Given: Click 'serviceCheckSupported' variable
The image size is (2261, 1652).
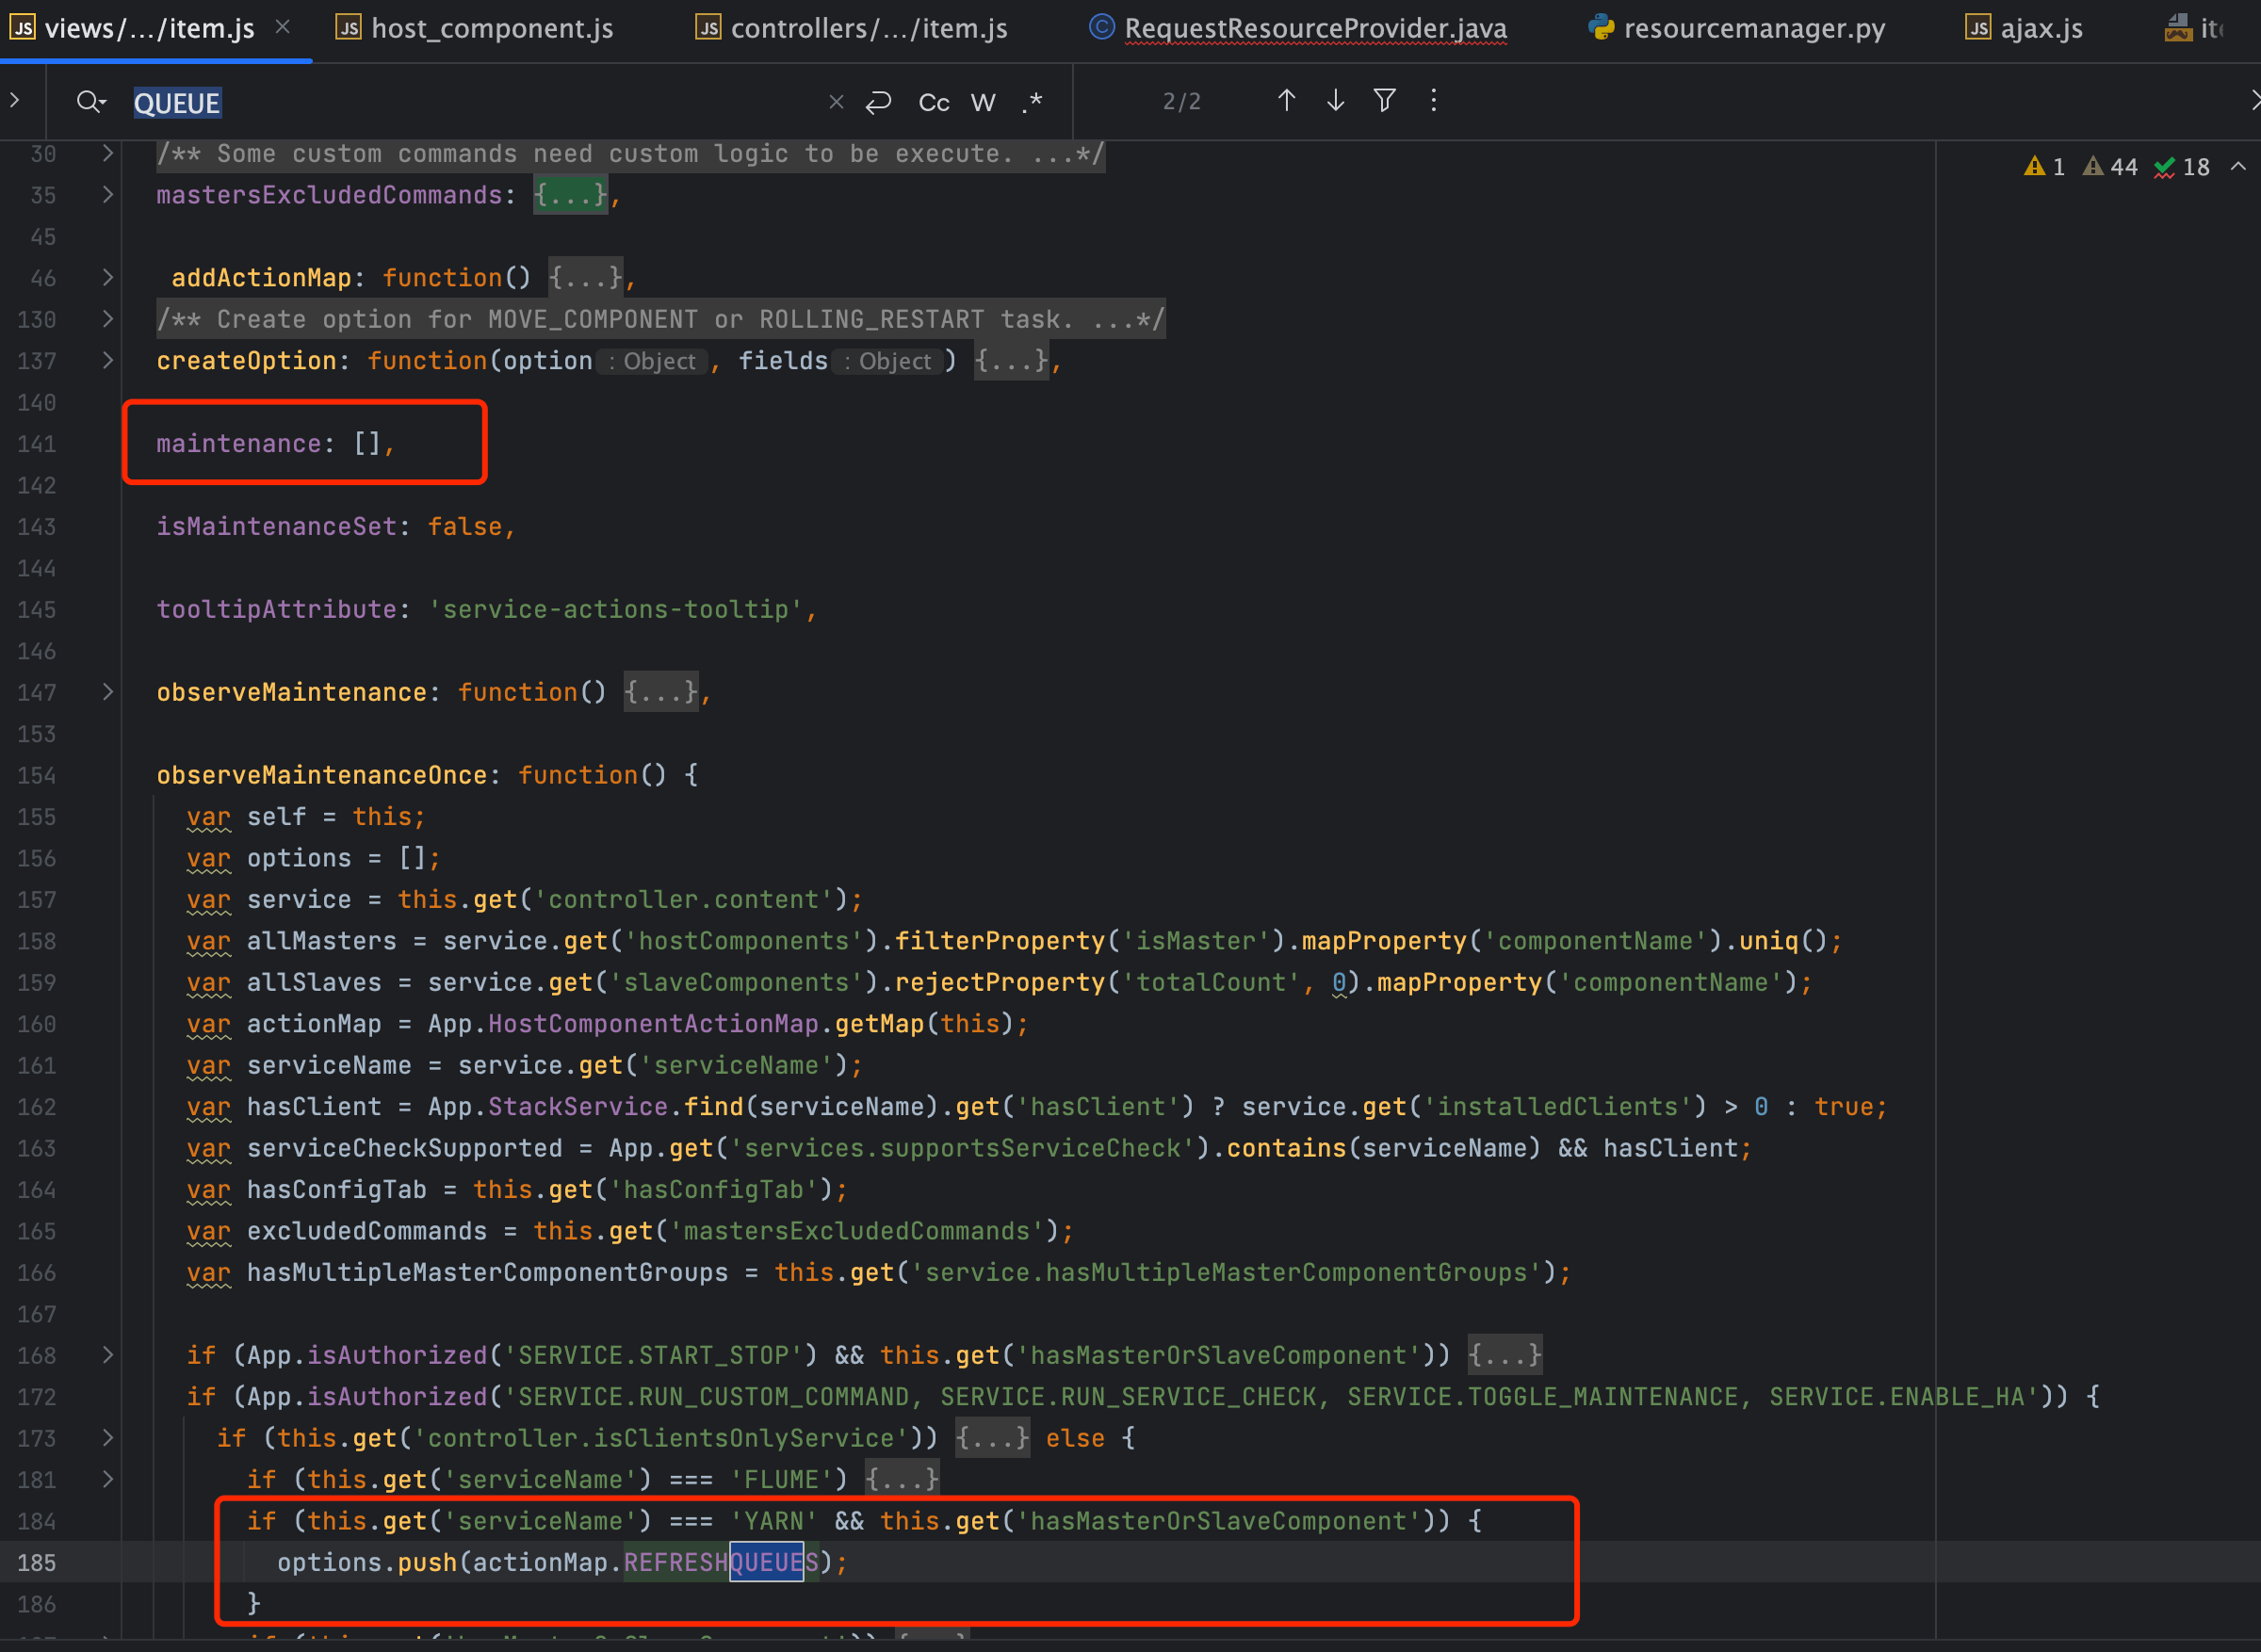Looking at the screenshot, I should 404,1148.
